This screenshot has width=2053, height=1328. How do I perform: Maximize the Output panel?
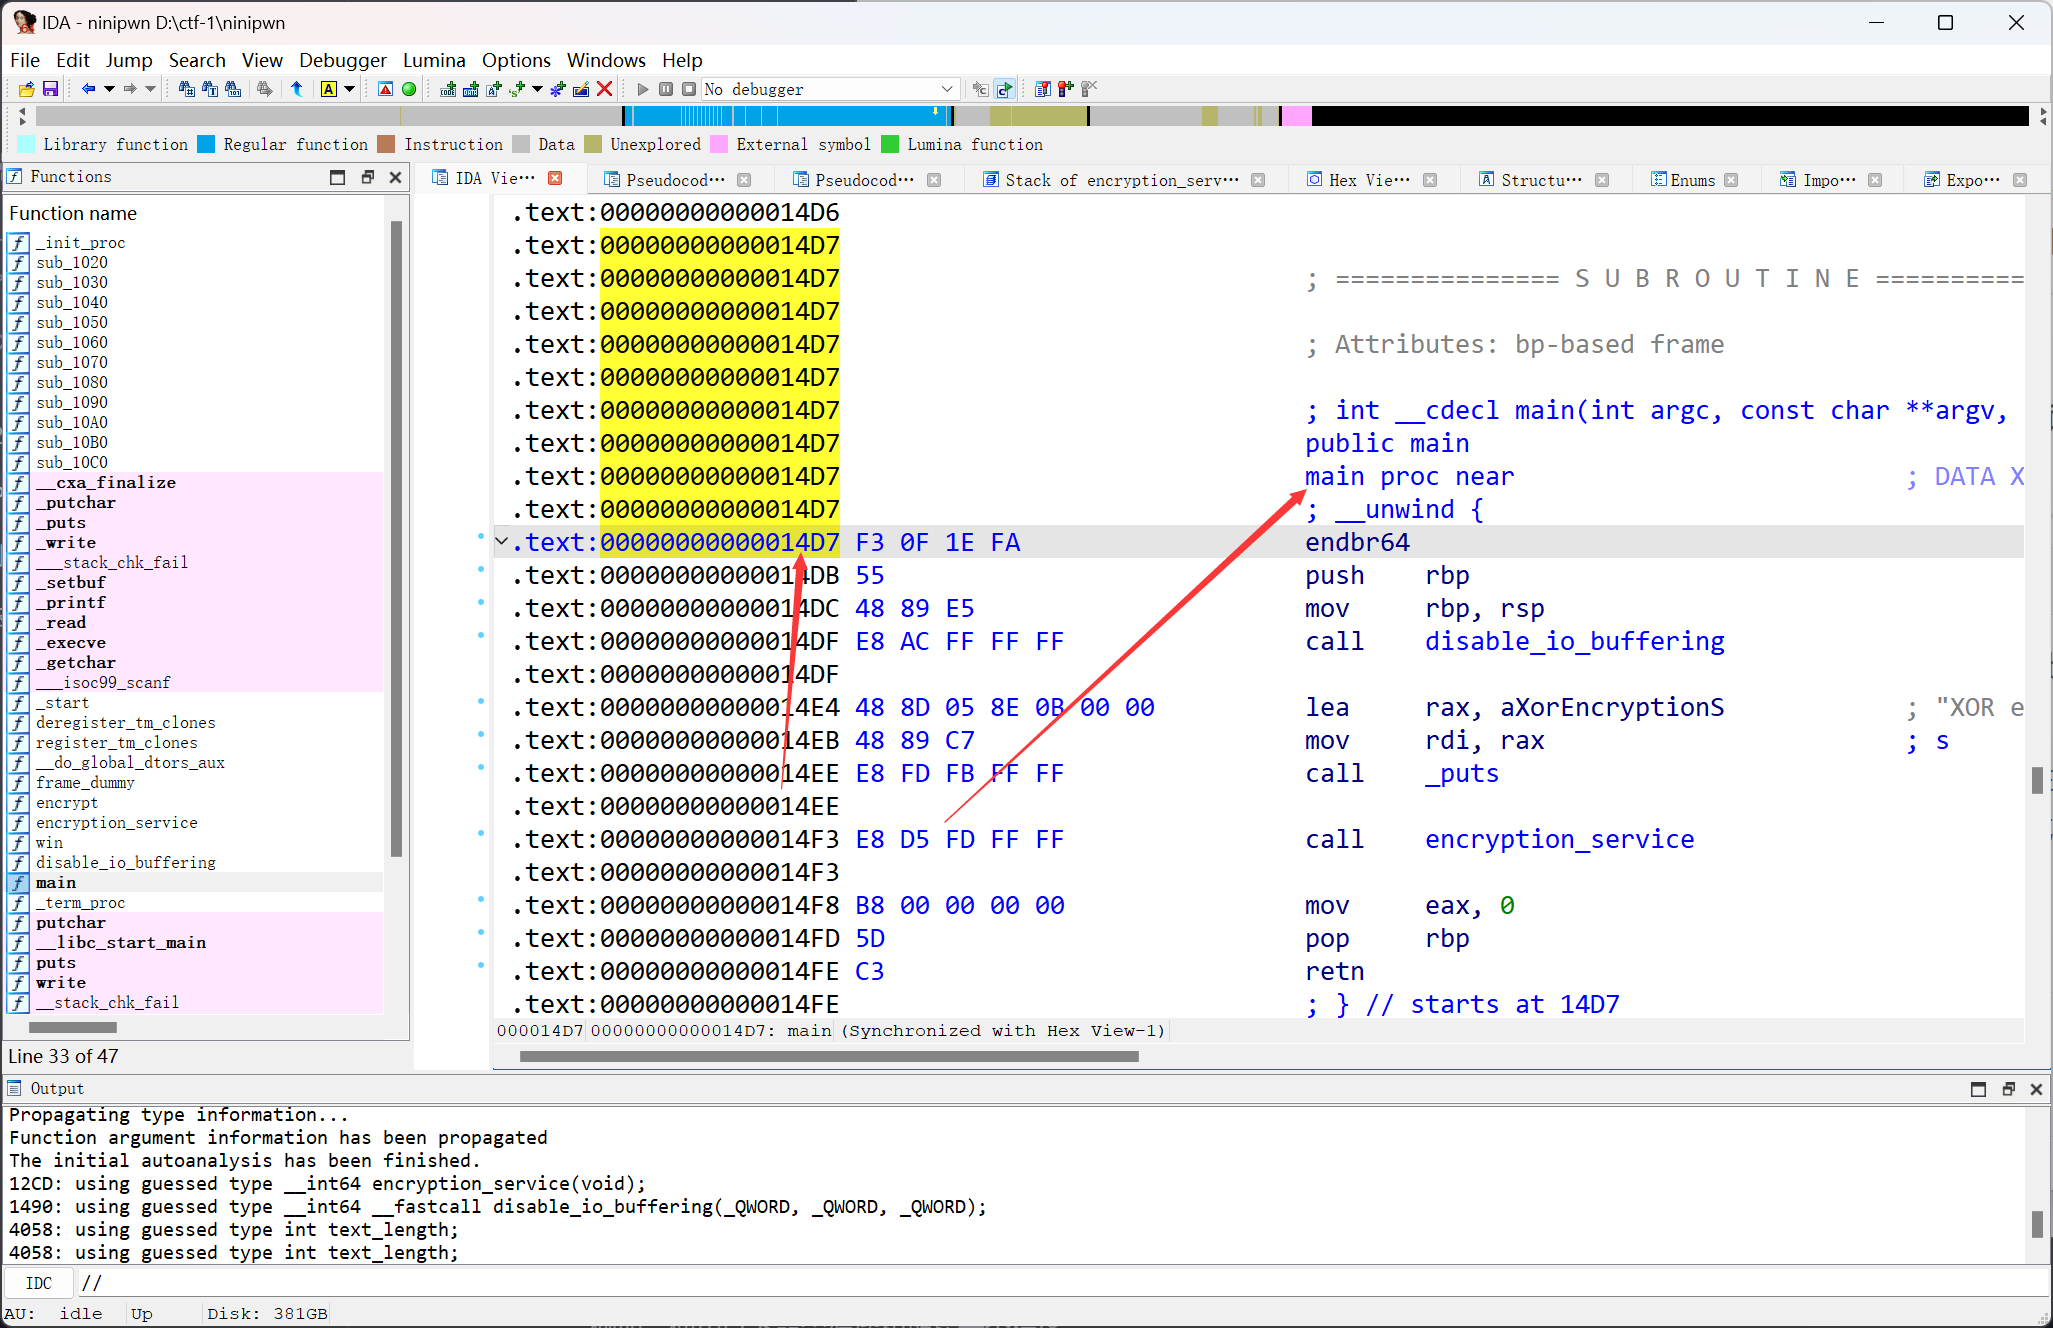1978,1089
